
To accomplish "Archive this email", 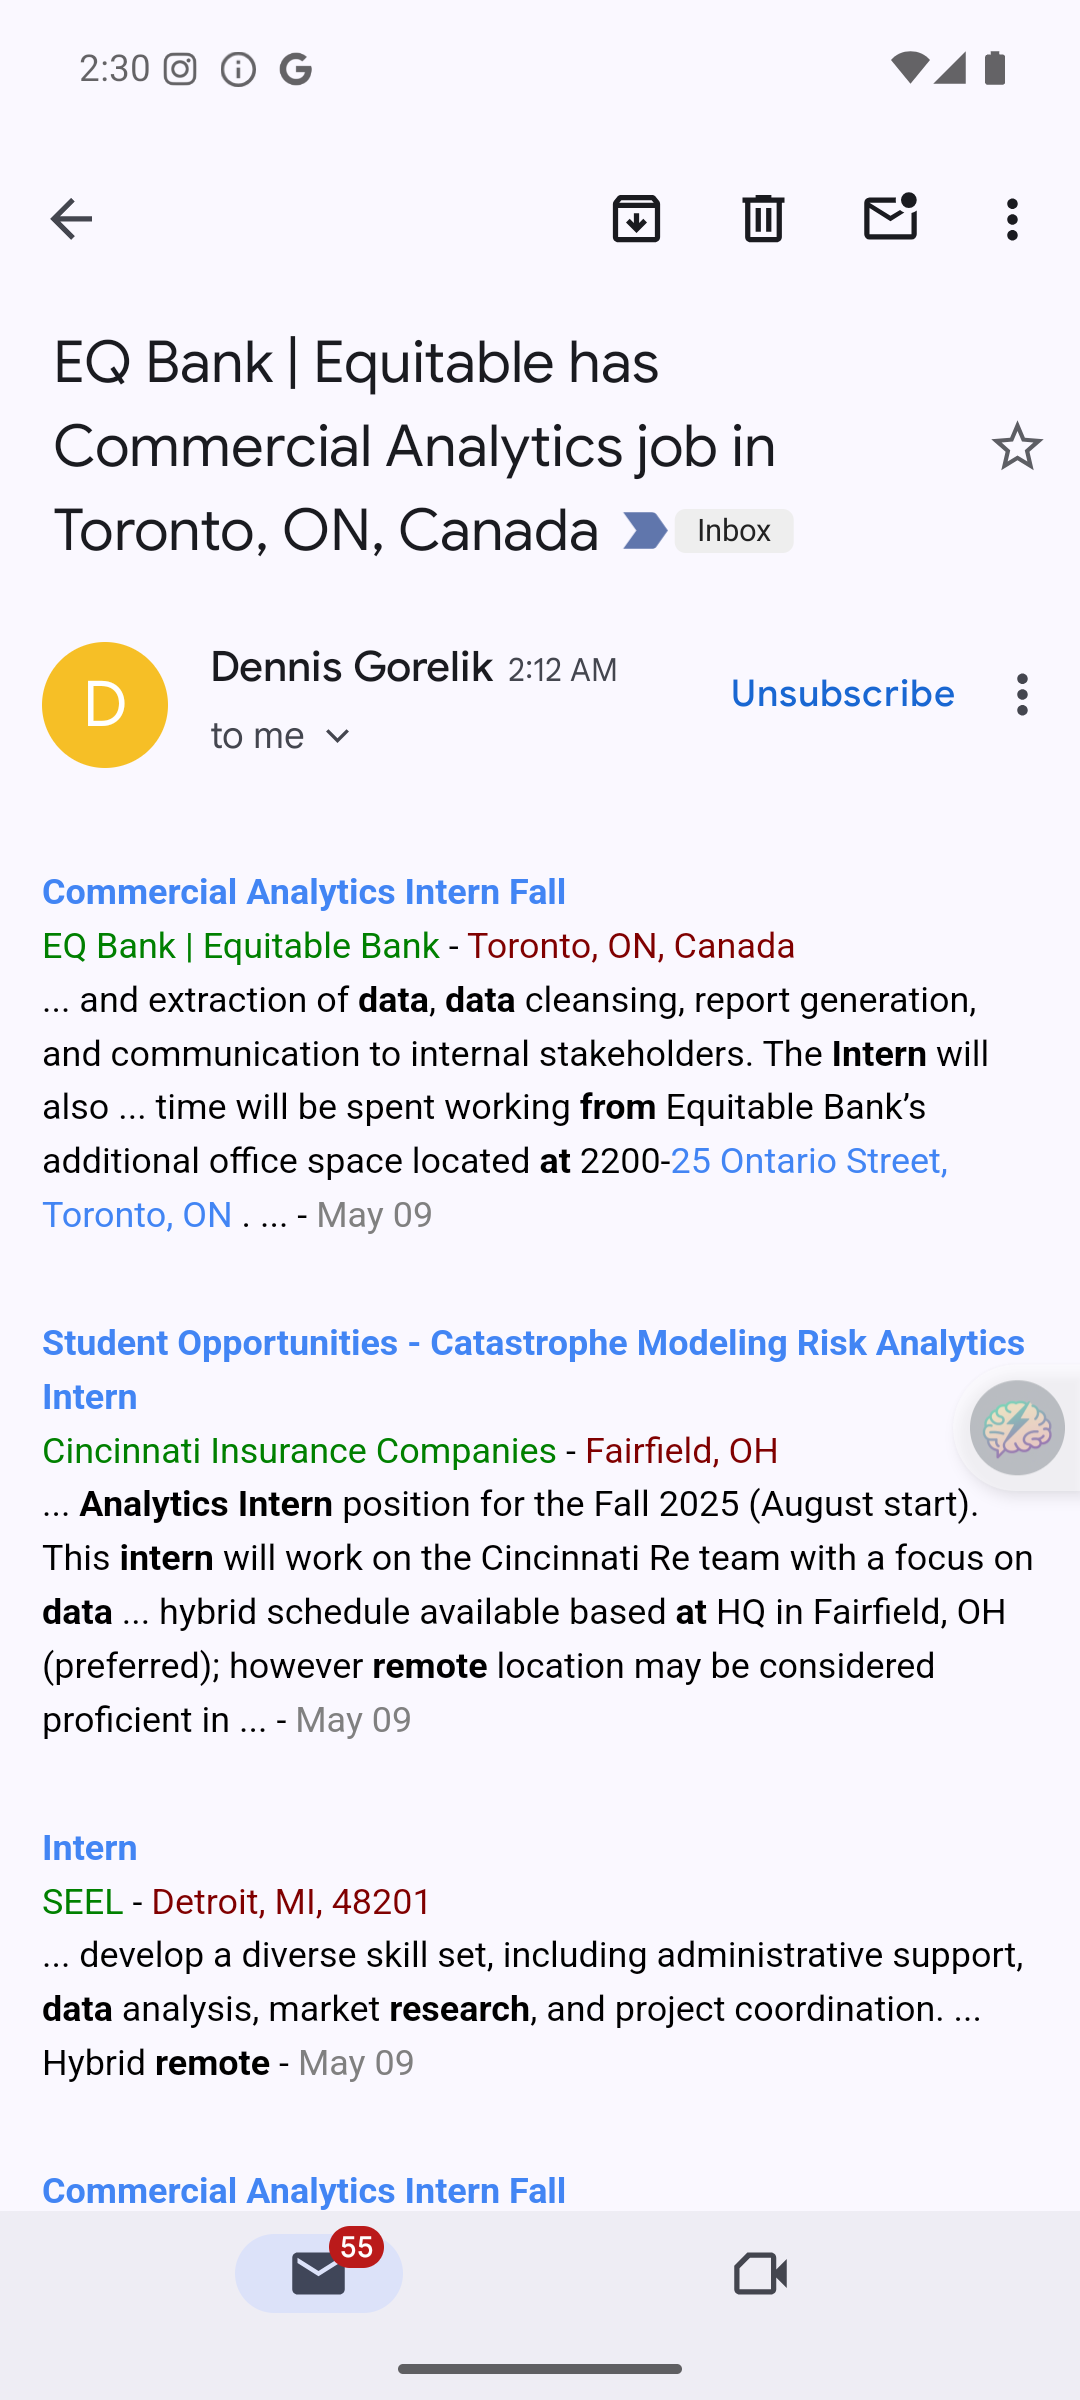I will [636, 219].
